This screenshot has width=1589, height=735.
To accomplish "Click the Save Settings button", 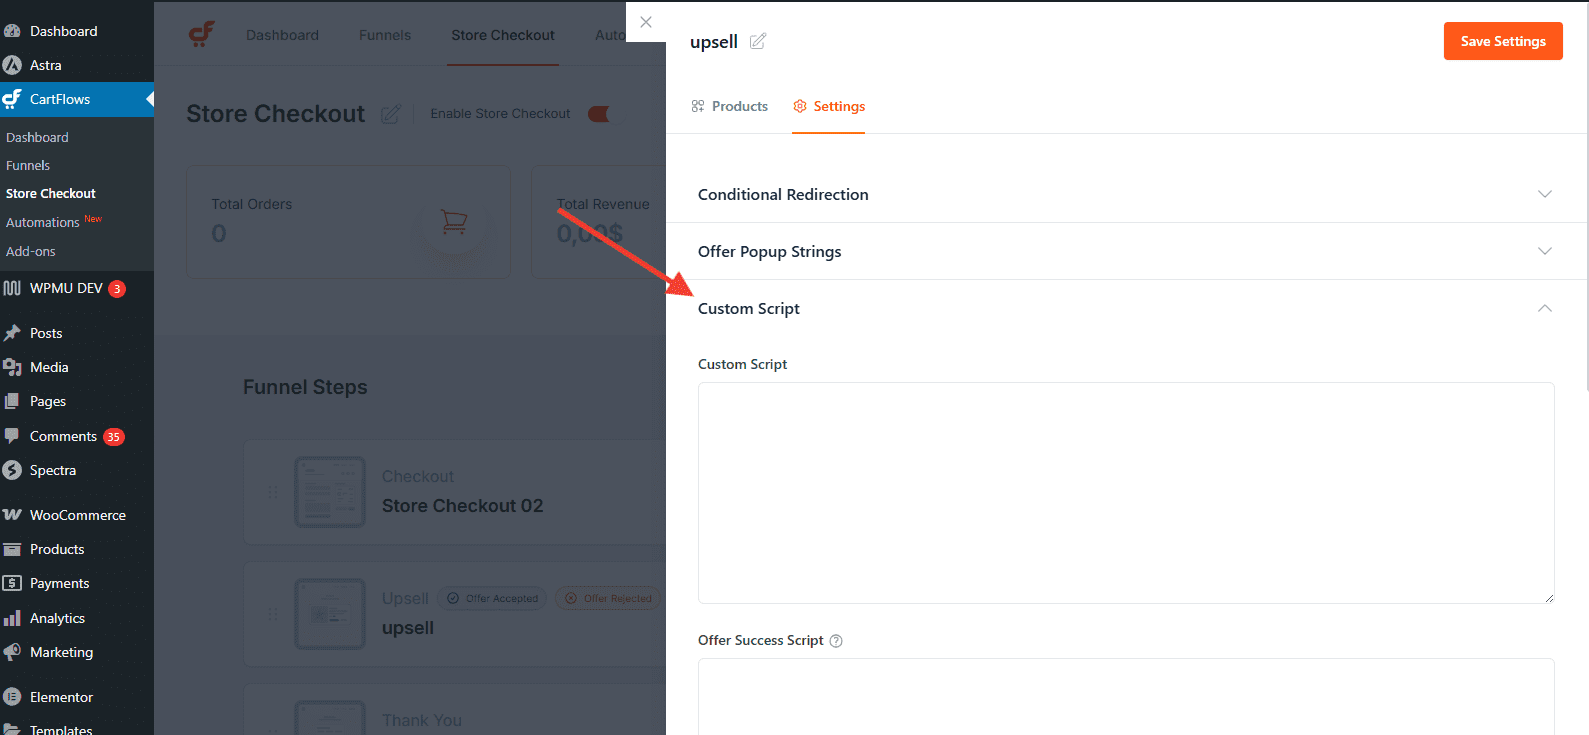I will point(1503,41).
